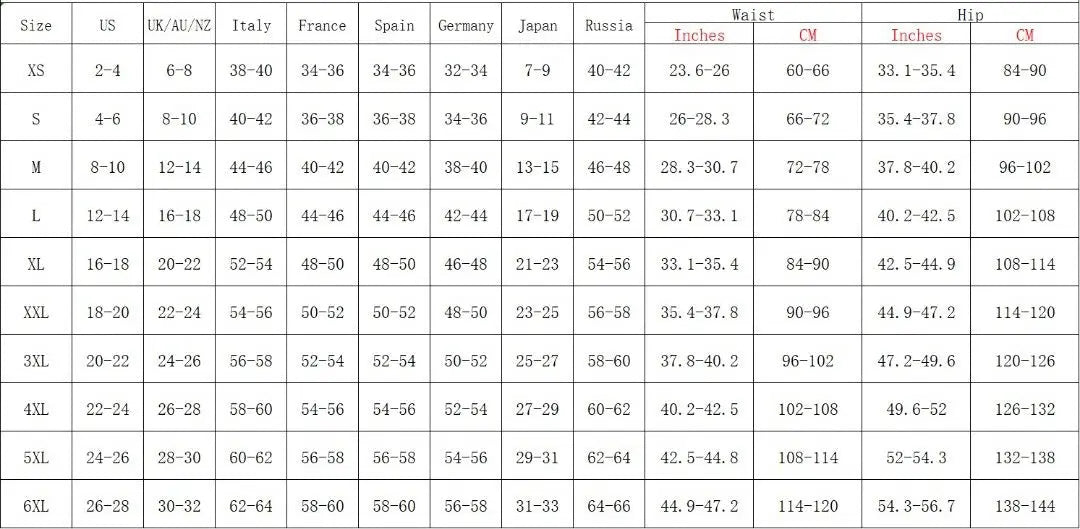Click the Spain cell for size XL

(x=394, y=265)
